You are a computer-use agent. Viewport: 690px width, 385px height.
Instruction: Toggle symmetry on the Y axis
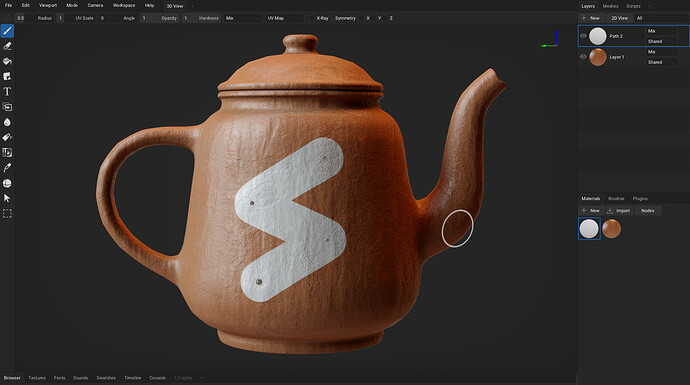(x=379, y=18)
